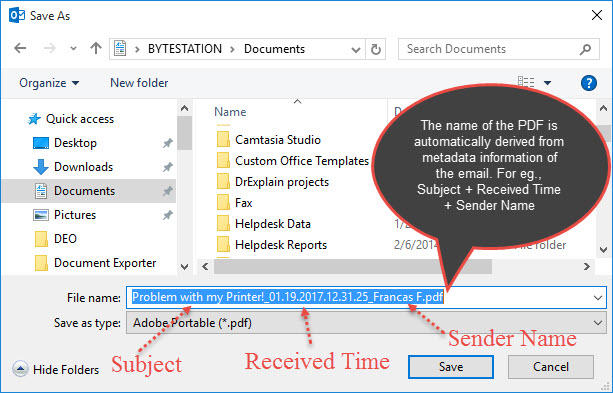Open the Save as type dropdown
This screenshot has height=393, width=613.
(366, 323)
